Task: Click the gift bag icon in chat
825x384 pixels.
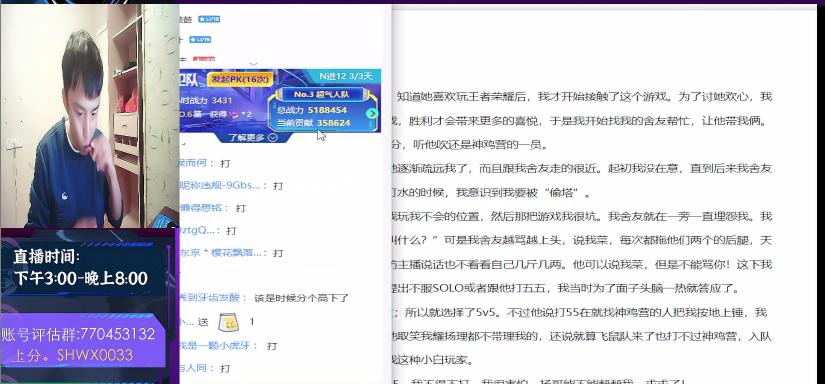Action: pyautogui.click(x=228, y=322)
